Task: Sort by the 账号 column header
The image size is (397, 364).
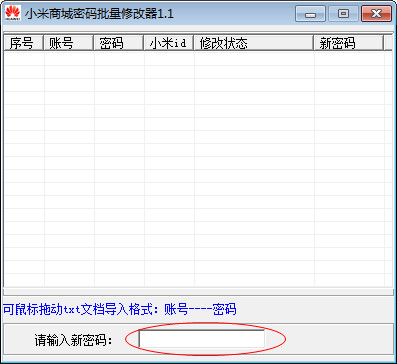Action: (x=69, y=43)
